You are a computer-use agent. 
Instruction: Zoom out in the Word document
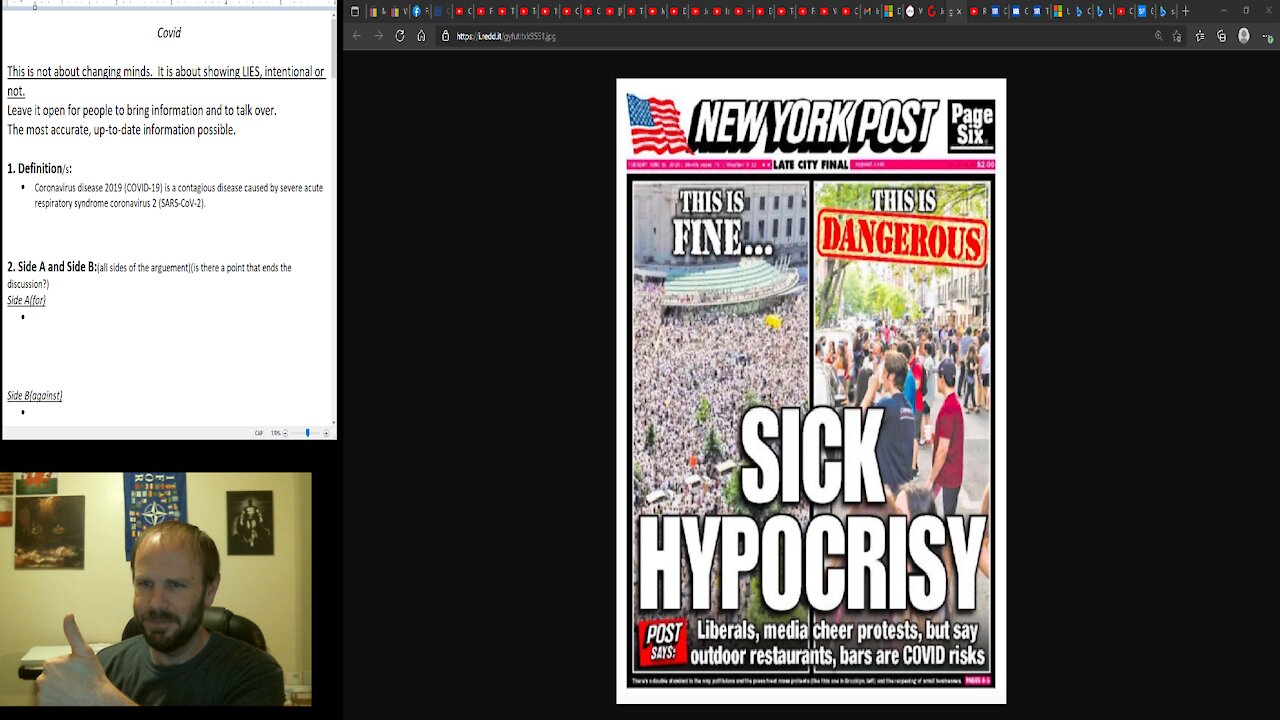point(285,433)
